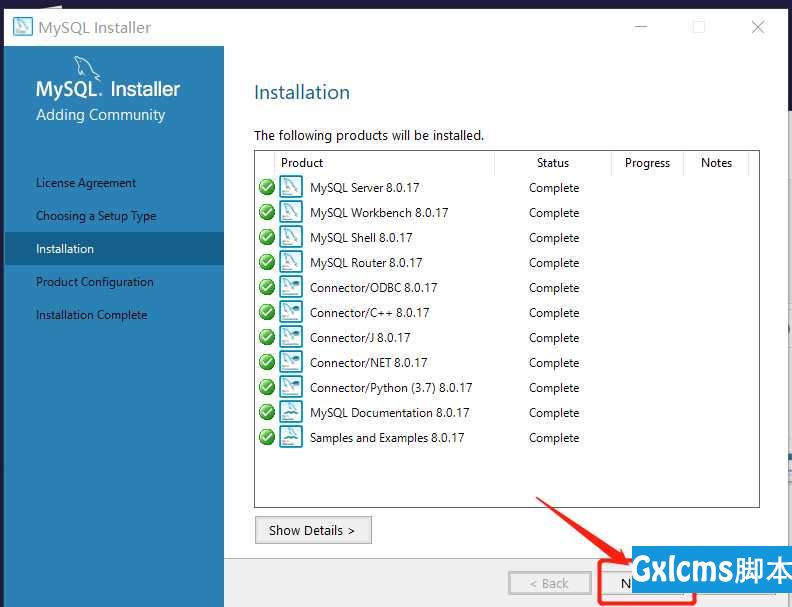Click green check next to MySQL Workbench

pos(267,212)
